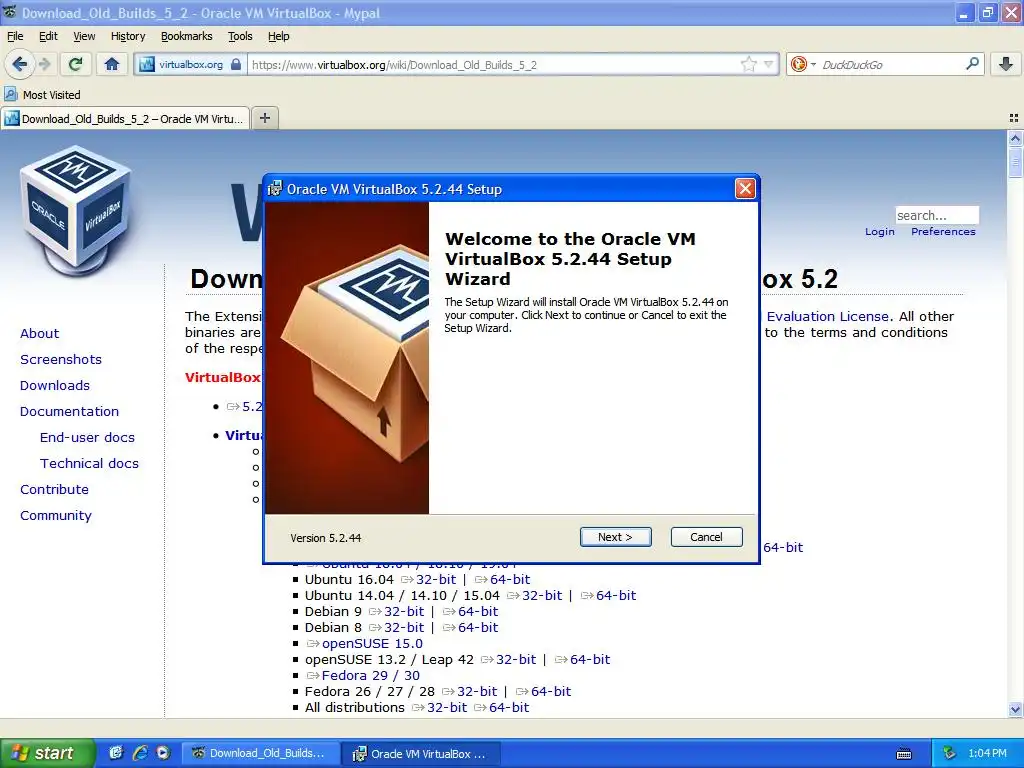The image size is (1024, 768).
Task: Click the list-all-tabs grid icon
Action: 1014,118
